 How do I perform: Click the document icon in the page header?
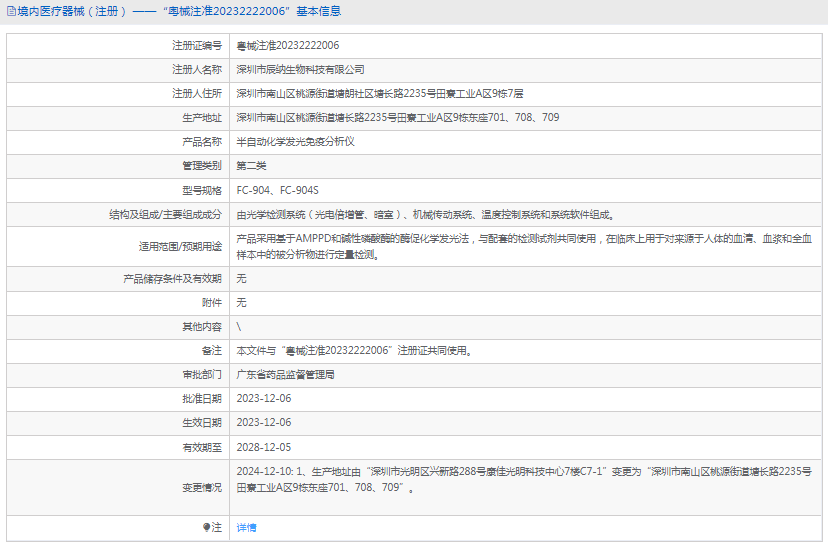point(11,11)
